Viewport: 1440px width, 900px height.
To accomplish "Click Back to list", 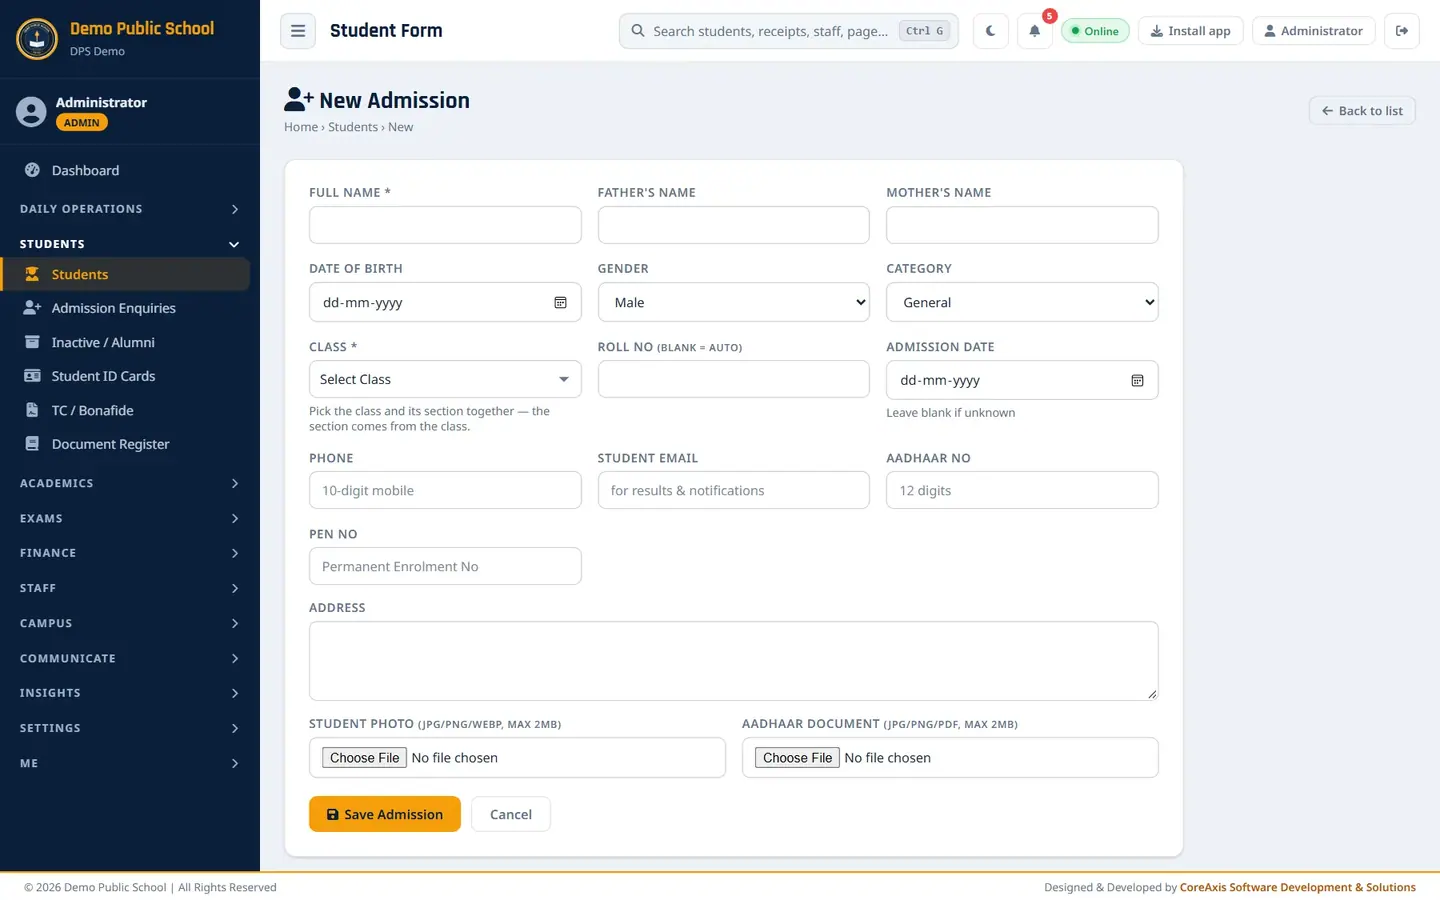I will tap(1362, 111).
